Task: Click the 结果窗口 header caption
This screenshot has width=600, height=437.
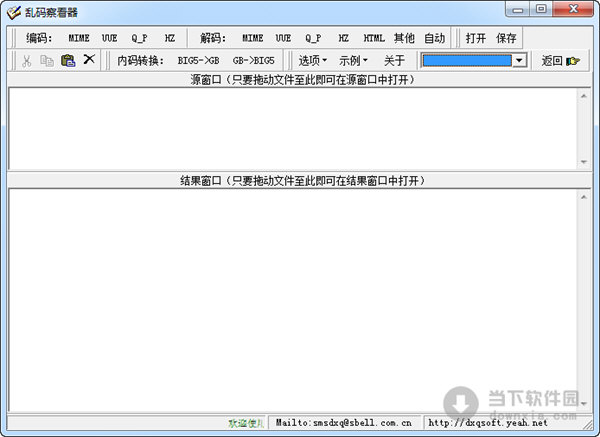Action: 302,180
